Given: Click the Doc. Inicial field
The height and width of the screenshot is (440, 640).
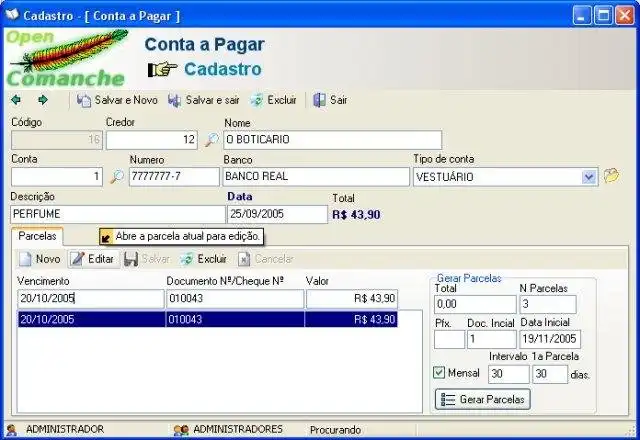Looking at the screenshot, I should click(x=491, y=339).
